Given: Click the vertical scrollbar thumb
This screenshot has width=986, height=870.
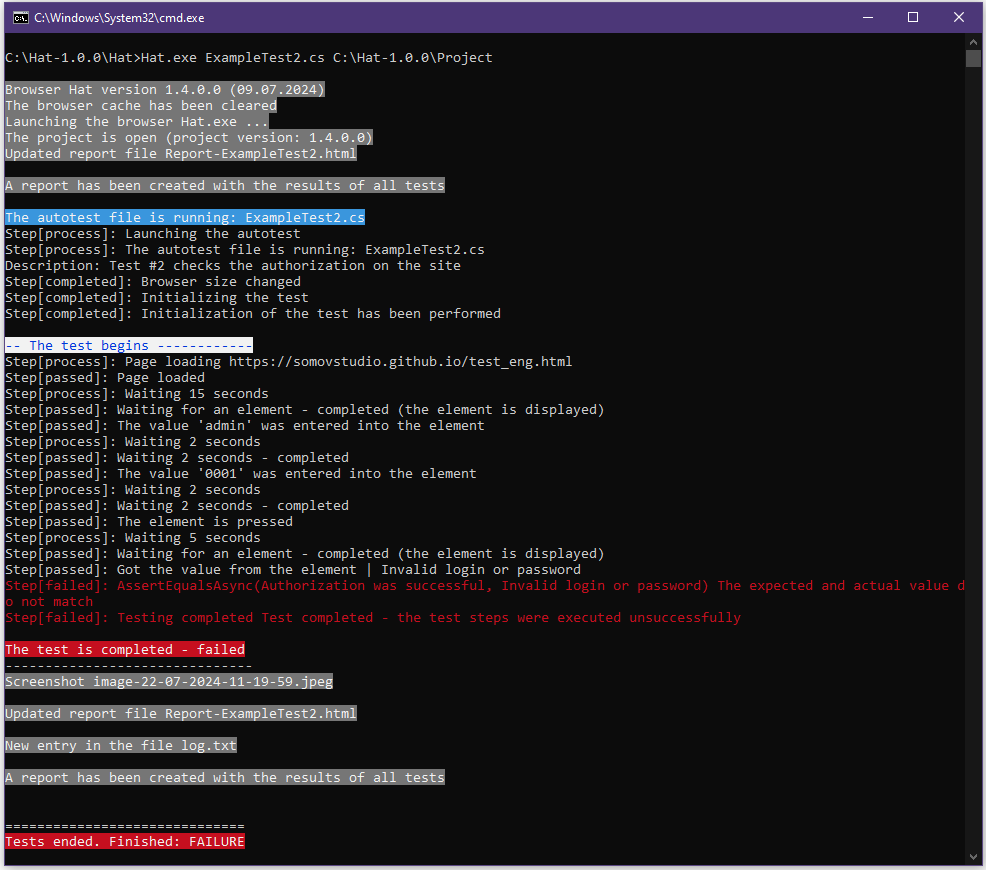Looking at the screenshot, I should [973, 58].
